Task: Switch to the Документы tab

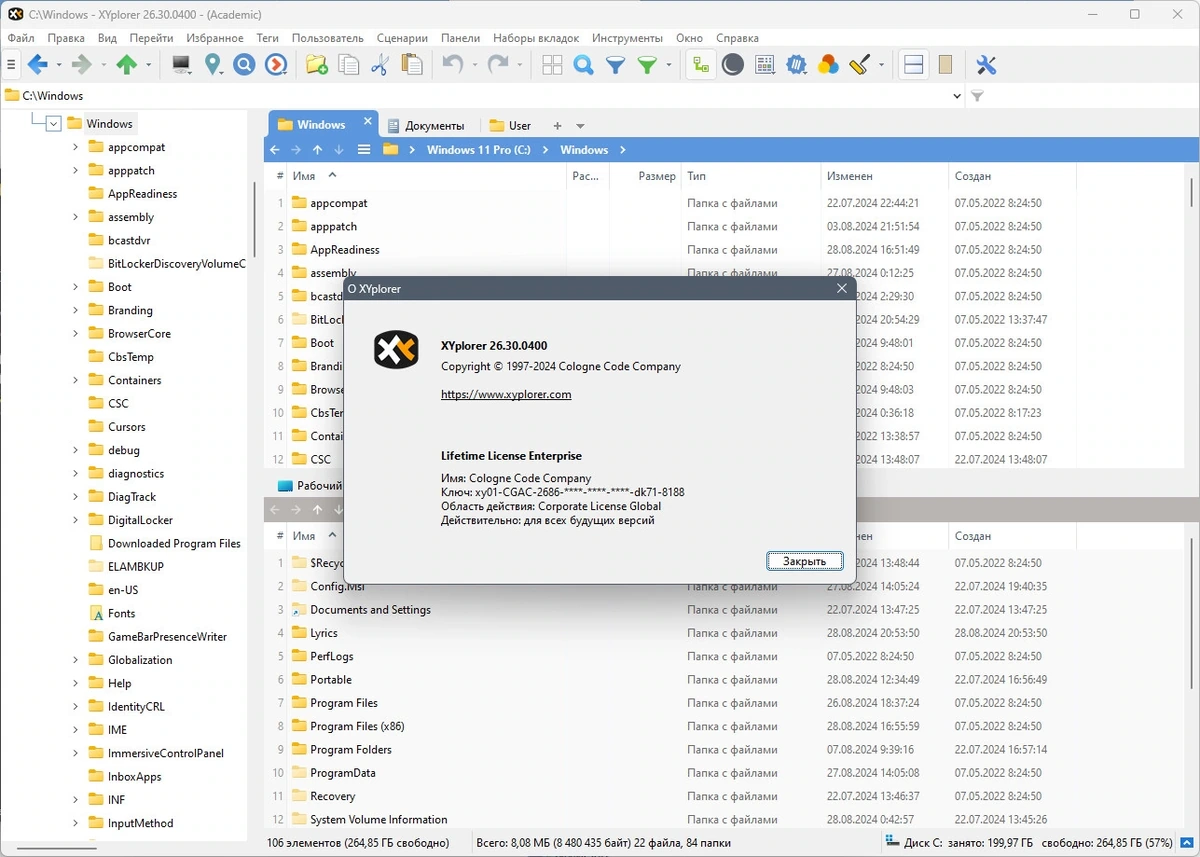Action: pos(425,126)
